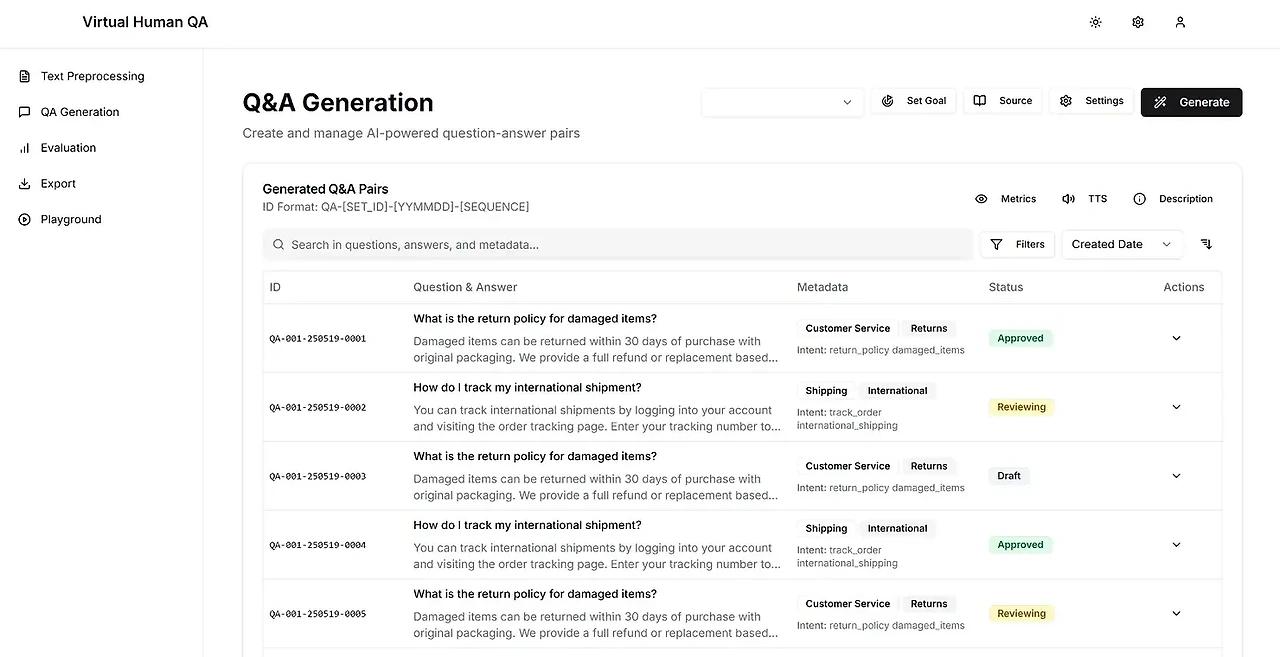
Task: Open the user profile icon
Action: coord(1180,22)
